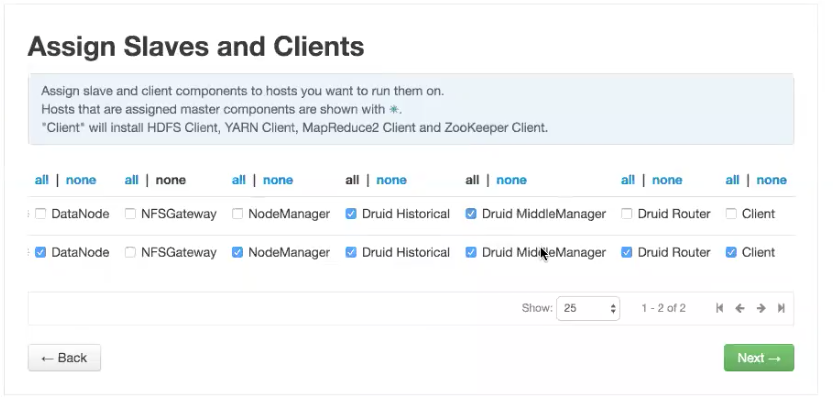Click 'none' above the Druid Historical column
Viewport: 833px width, 400px height.
pyautogui.click(x=392, y=180)
